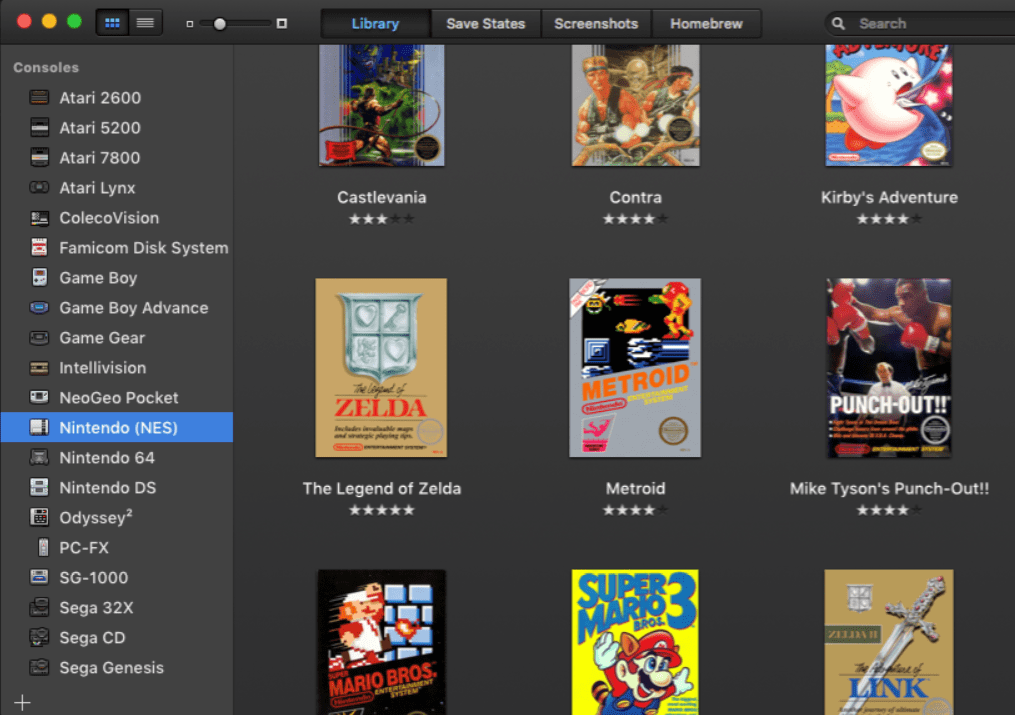Click the search magnifier icon
Screen dimensions: 1015x715
(838, 24)
